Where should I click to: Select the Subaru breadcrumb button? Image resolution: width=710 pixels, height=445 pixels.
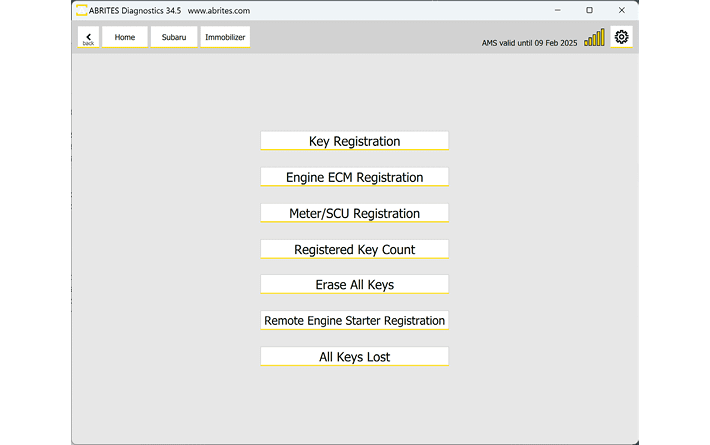tap(174, 37)
